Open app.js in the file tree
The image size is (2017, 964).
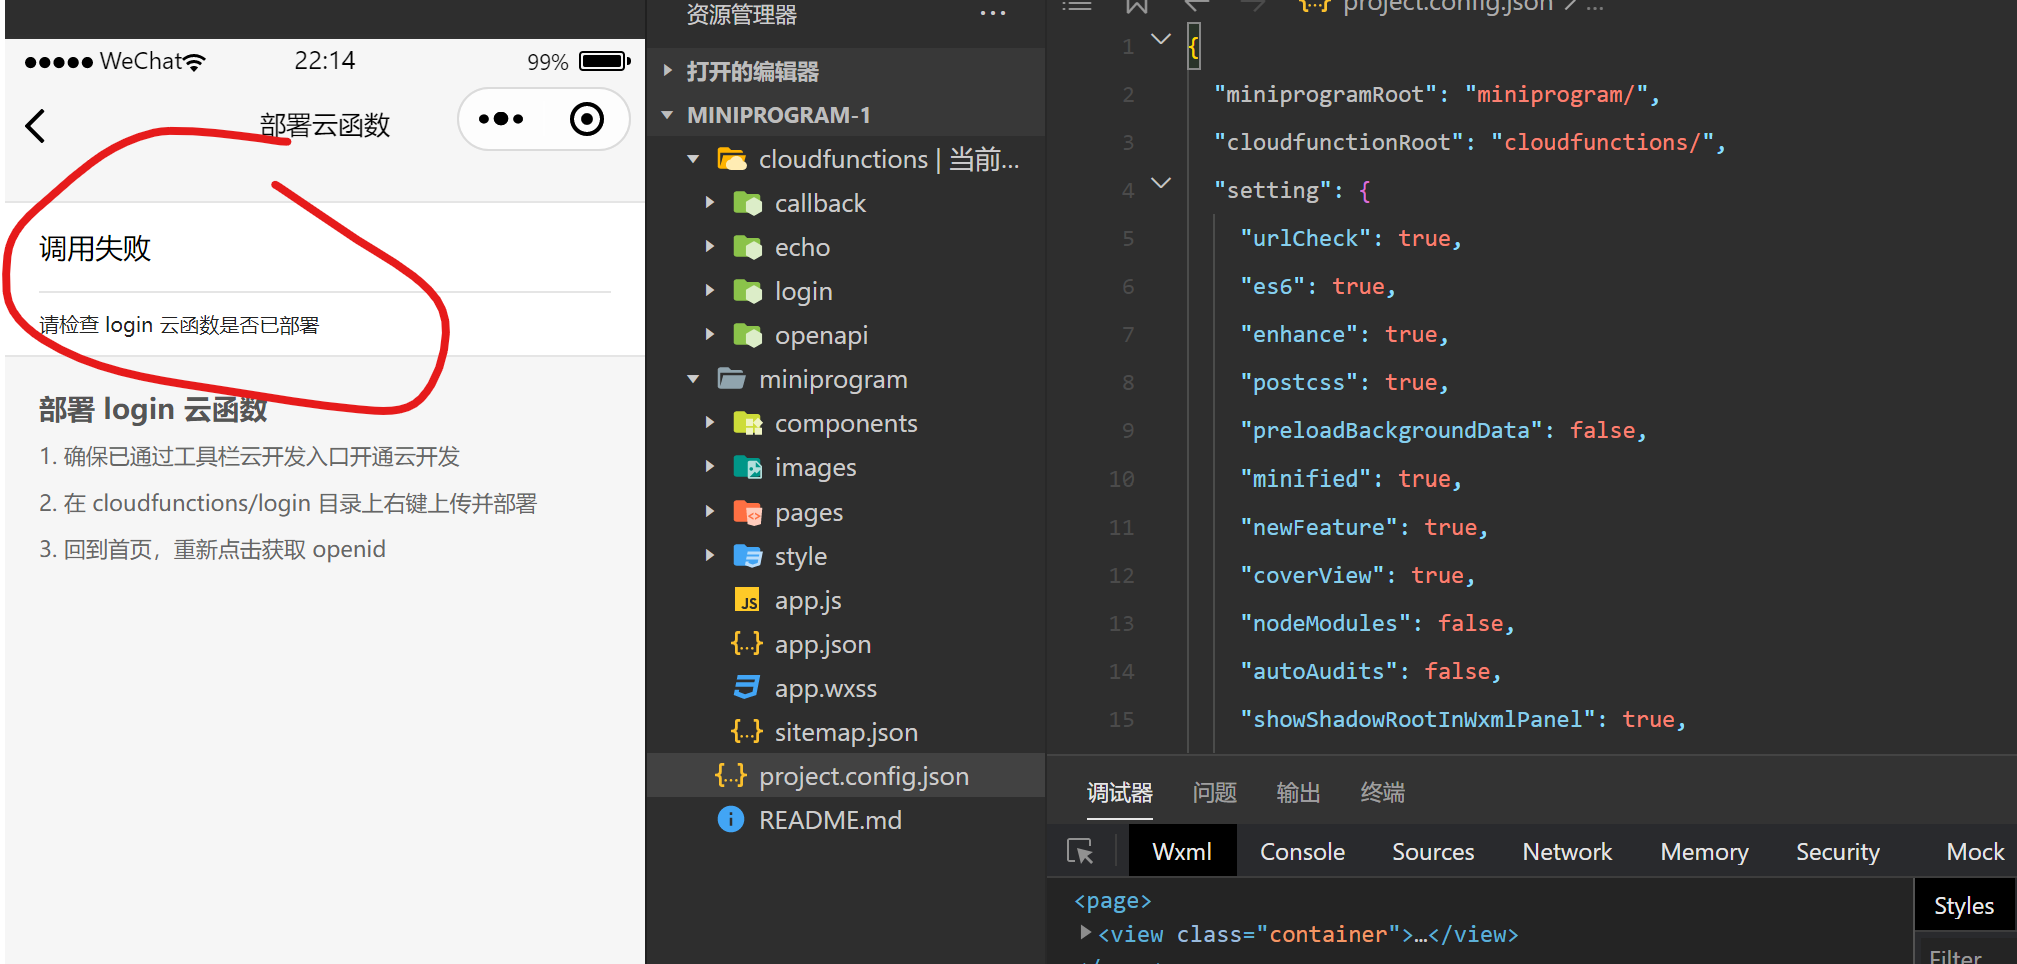808,600
